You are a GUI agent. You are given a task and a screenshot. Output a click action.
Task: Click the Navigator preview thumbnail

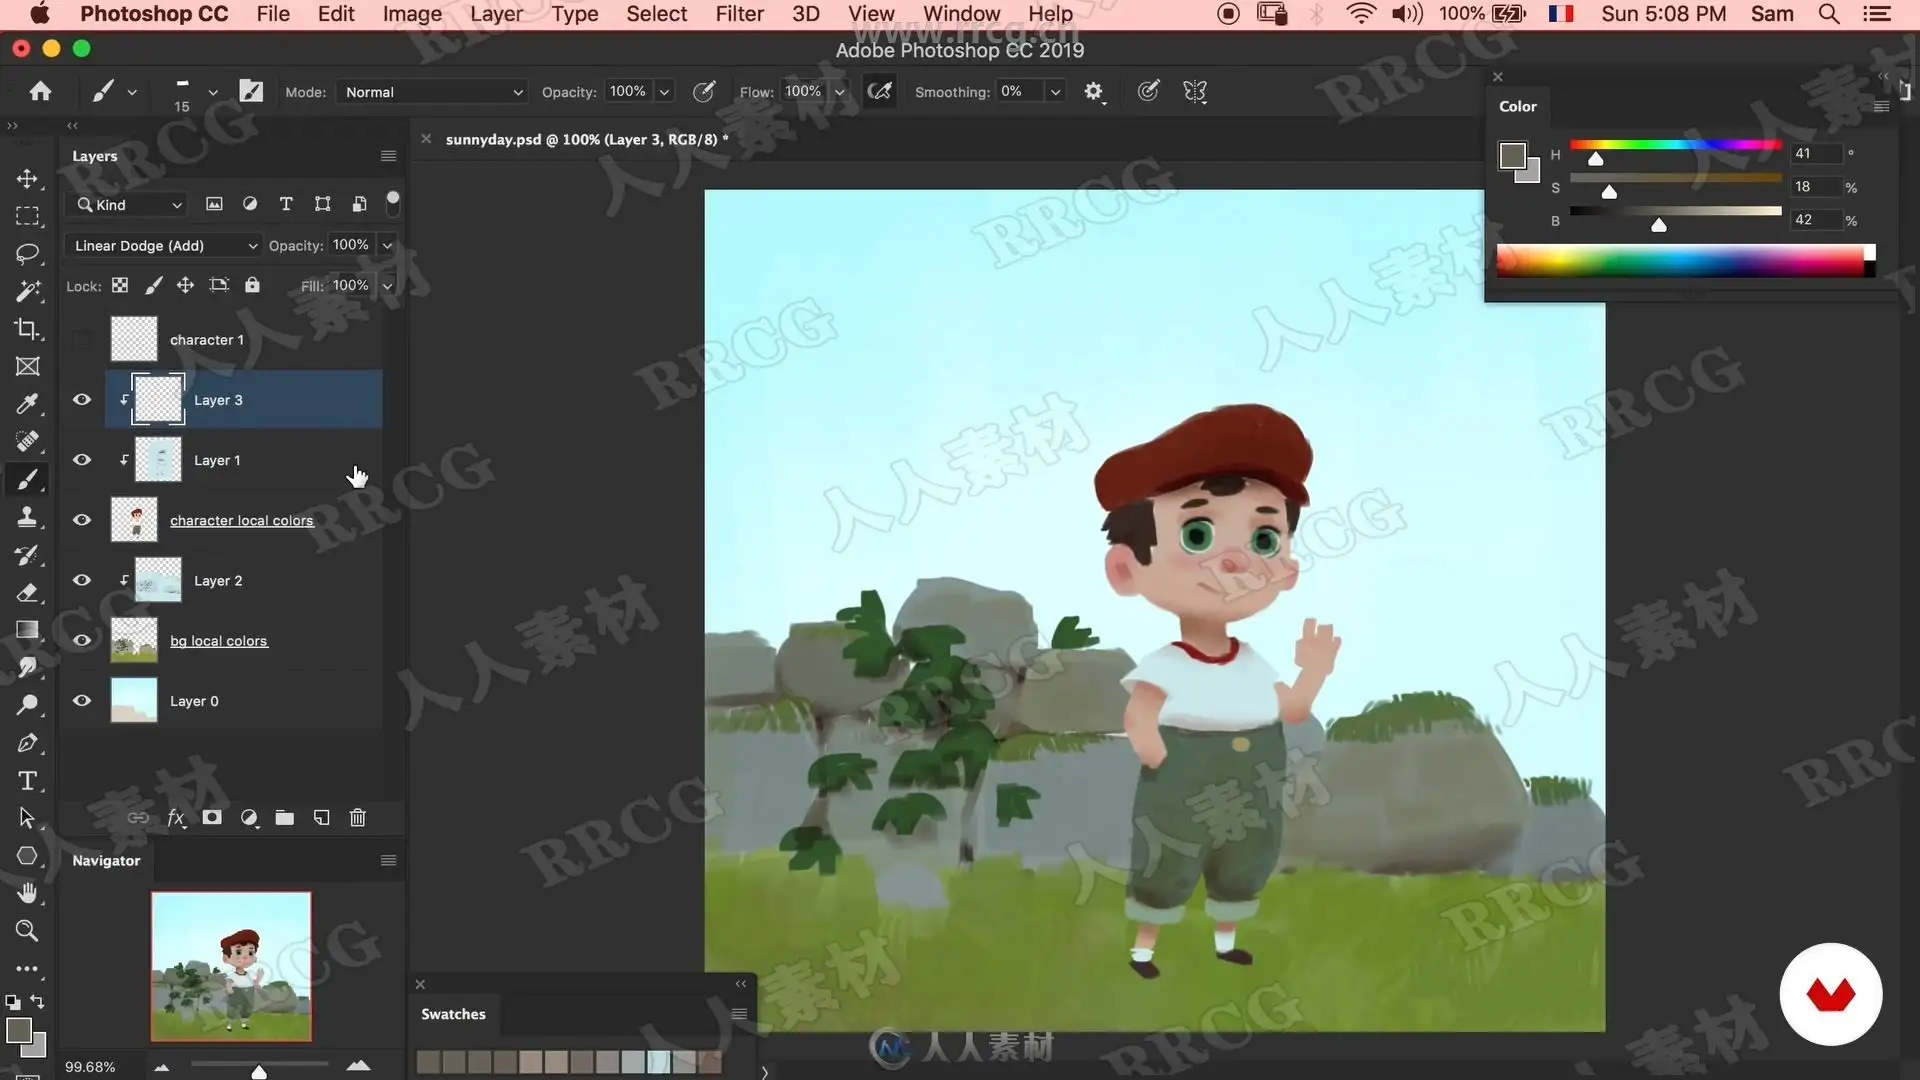pos(231,966)
